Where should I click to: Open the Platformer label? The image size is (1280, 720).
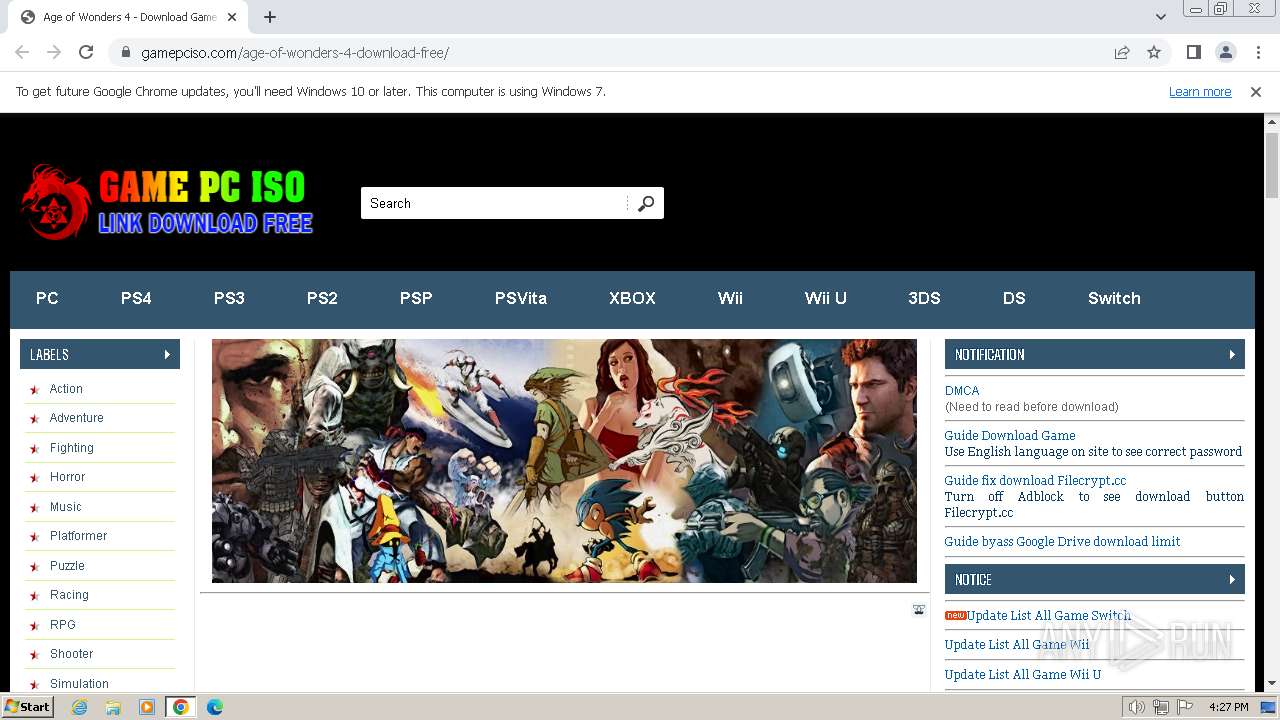(x=78, y=536)
